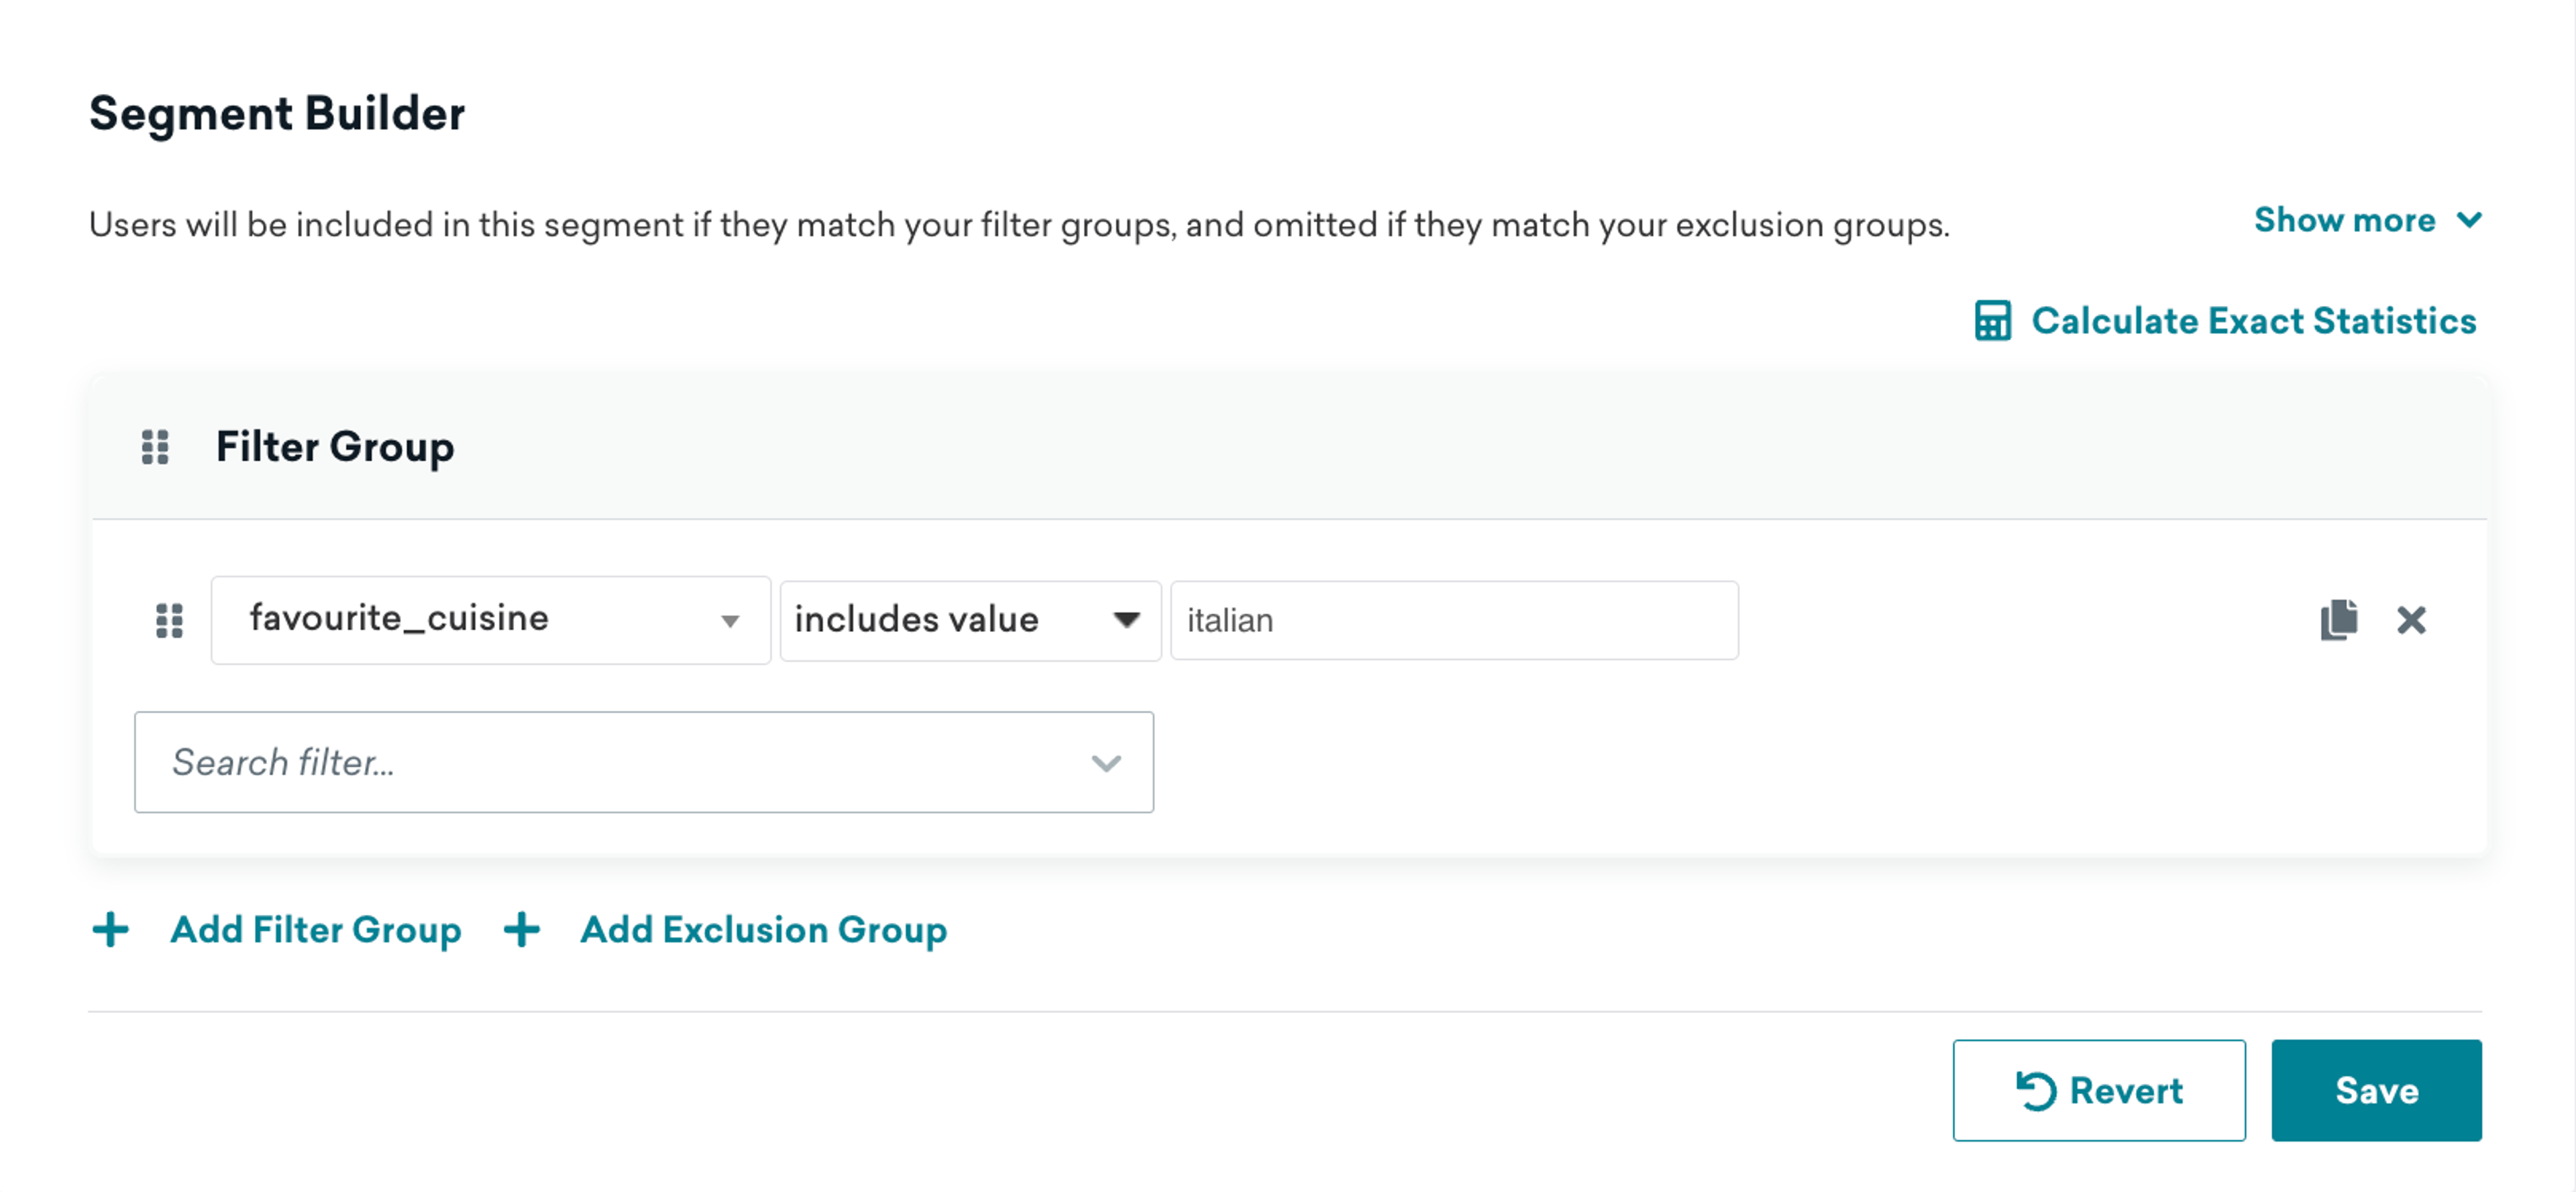Click the calculator icon beside Calculate Exact Statistics

(x=1992, y=321)
